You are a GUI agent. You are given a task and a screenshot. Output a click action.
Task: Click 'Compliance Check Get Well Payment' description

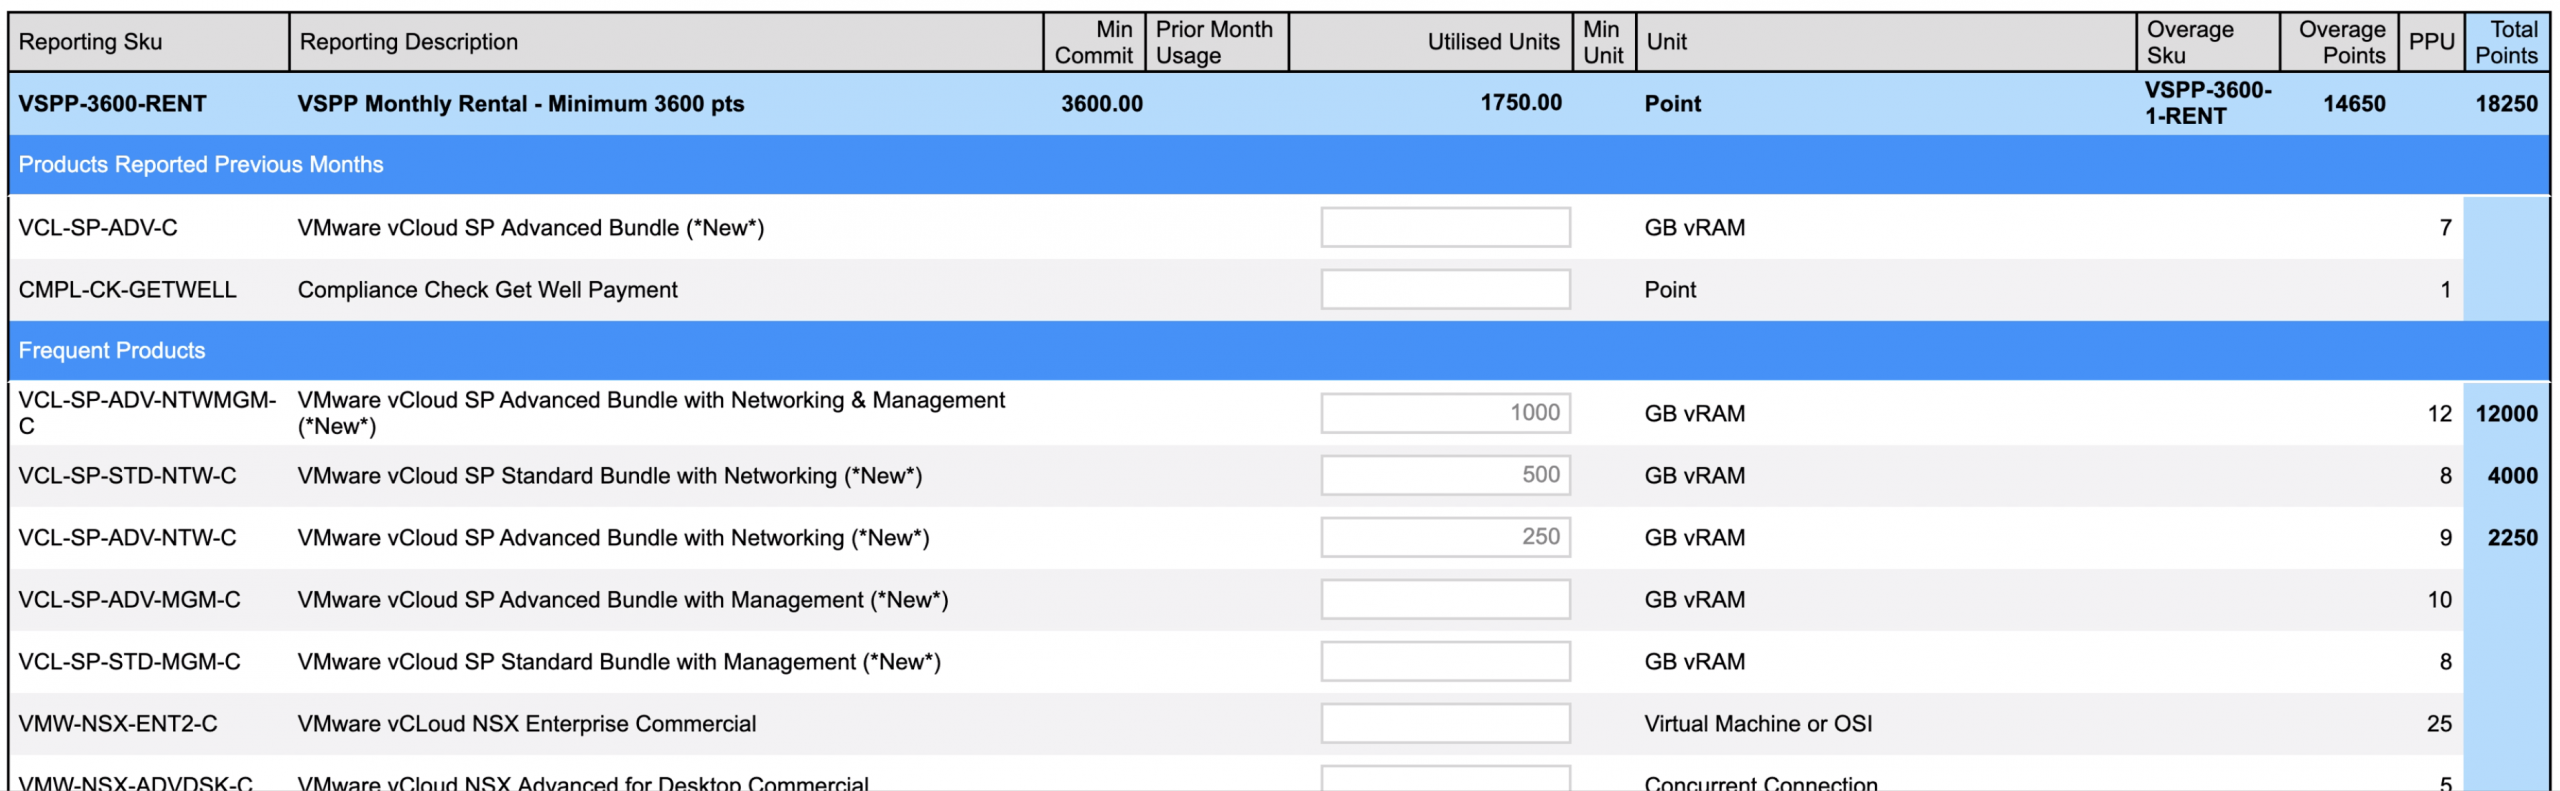pos(487,290)
